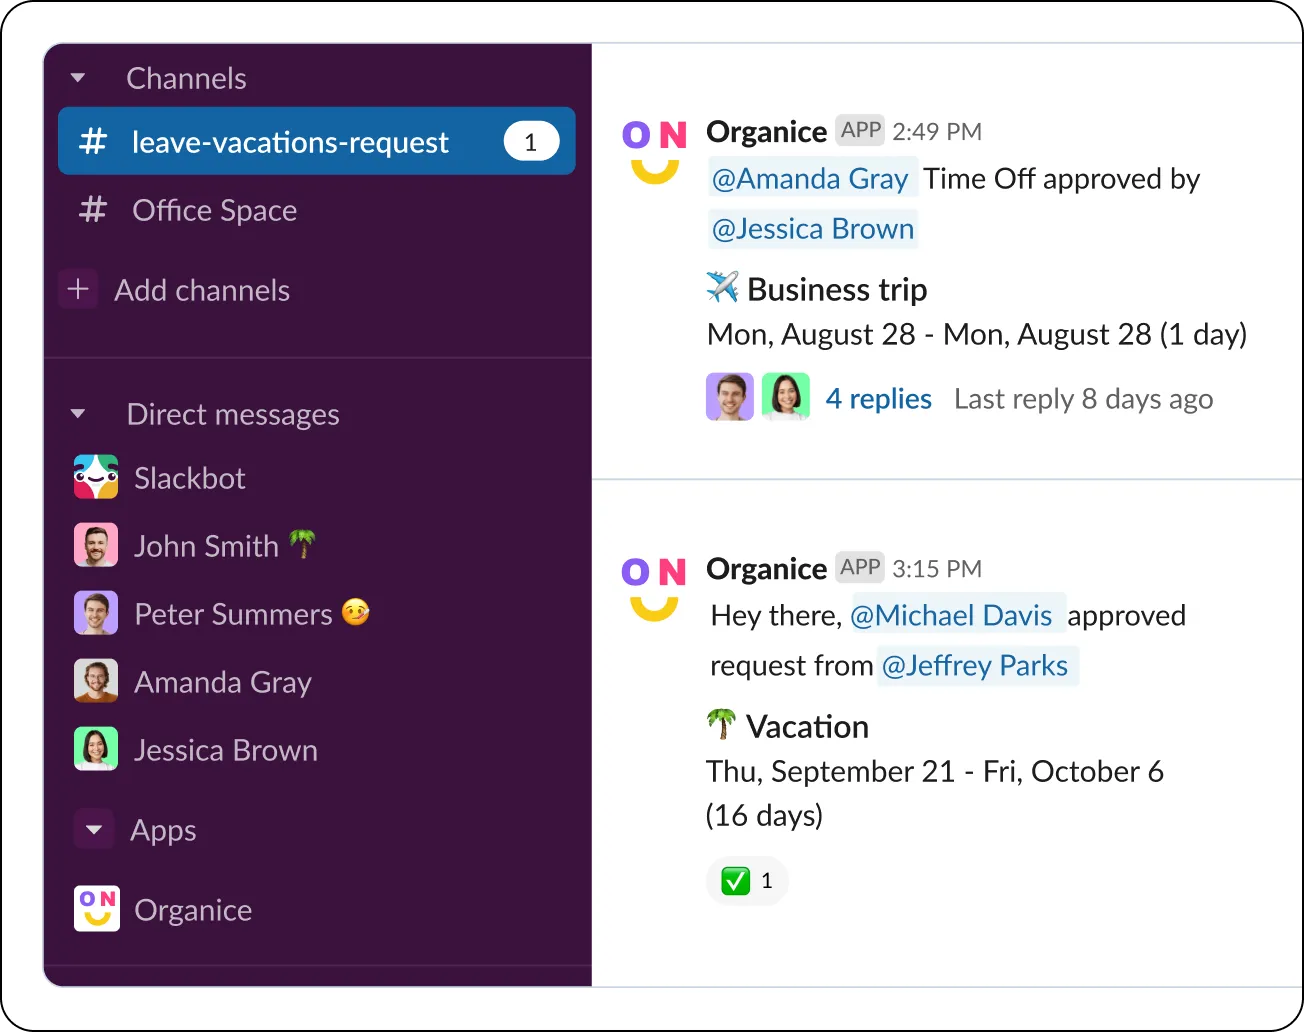
Task: Click the @Jeffrey Parks mention
Action: pyautogui.click(x=975, y=665)
